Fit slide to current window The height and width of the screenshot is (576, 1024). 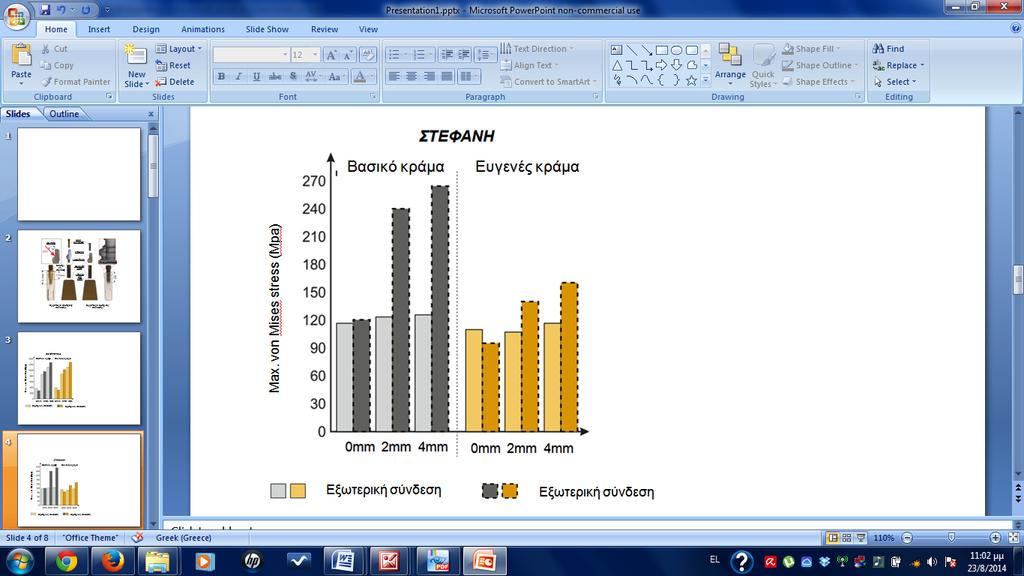[1014, 537]
